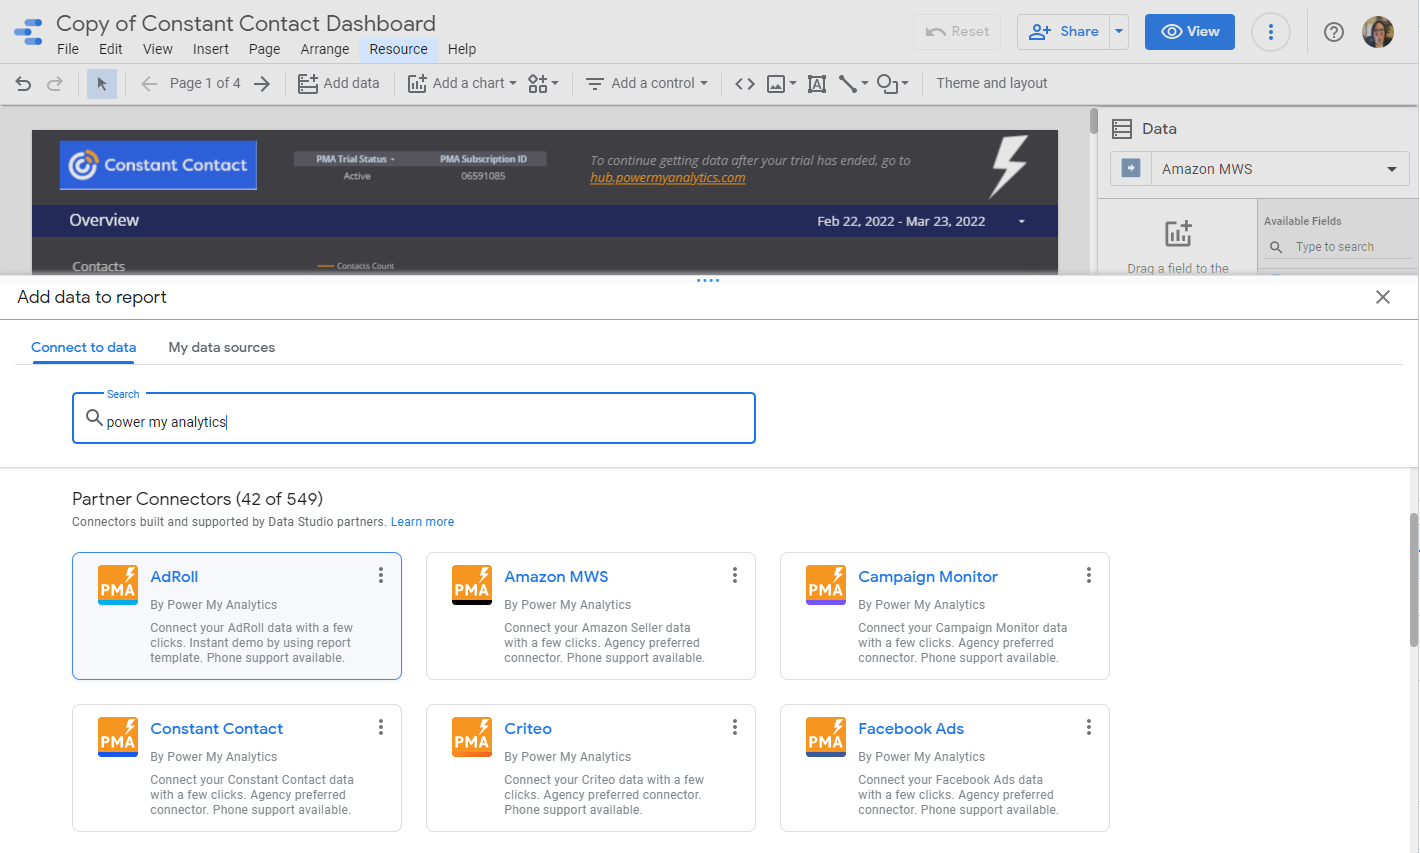Open the help question mark icon

click(1333, 32)
